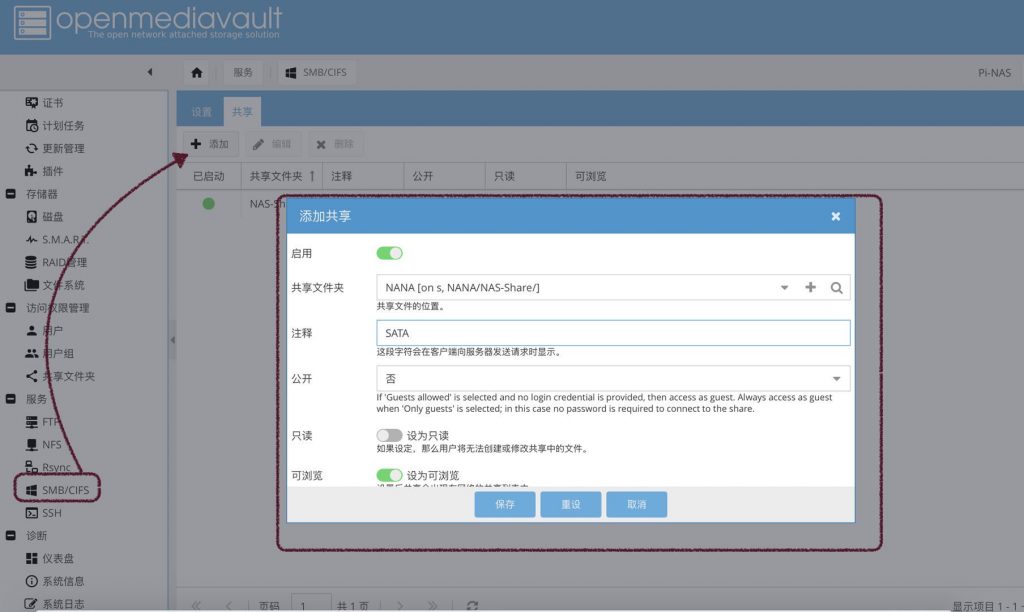Open 更新管理 update management
The image size is (1024, 612).
55,148
